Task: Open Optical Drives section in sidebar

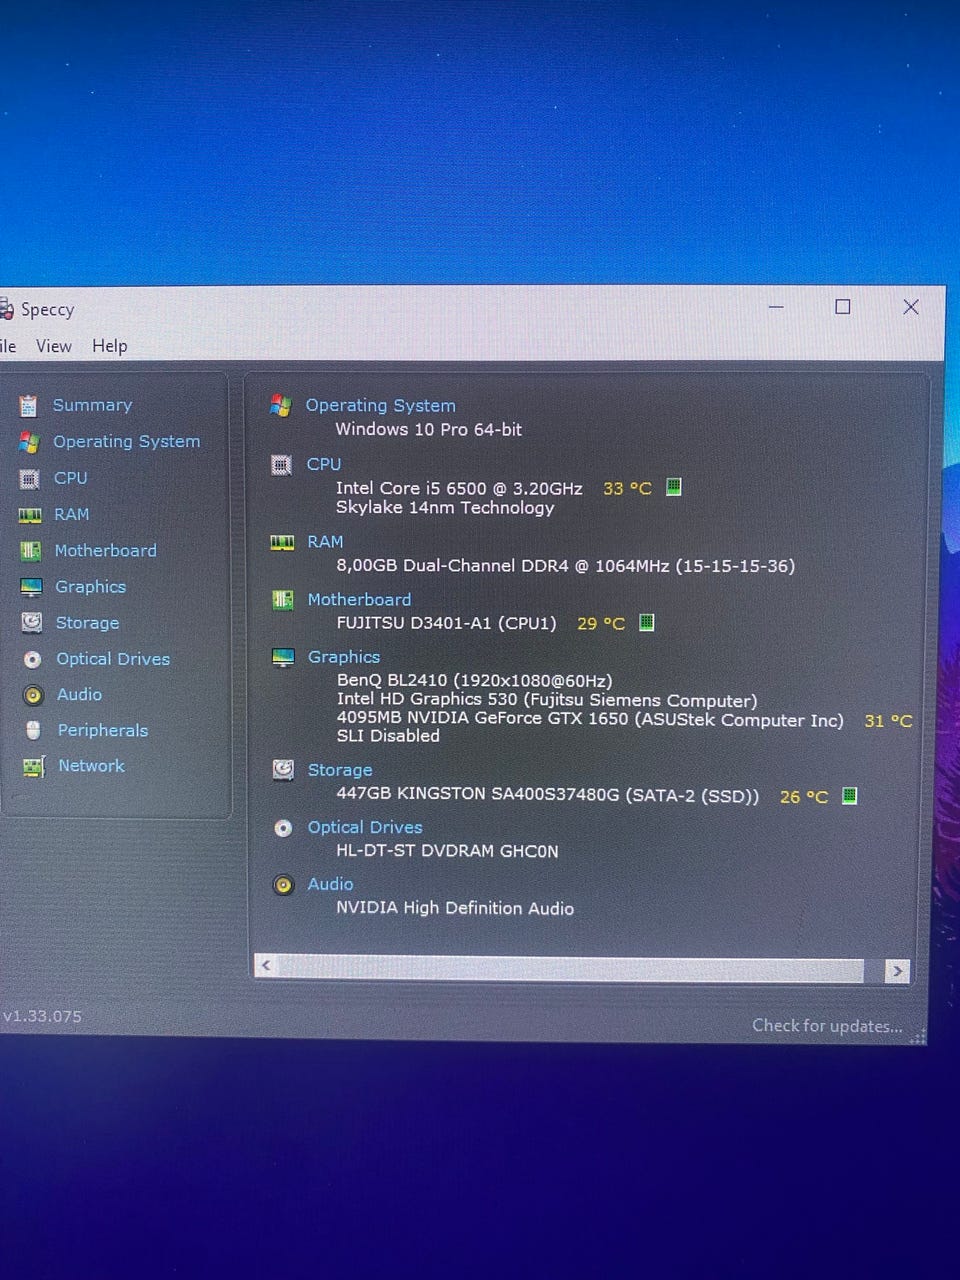Action: [113, 659]
